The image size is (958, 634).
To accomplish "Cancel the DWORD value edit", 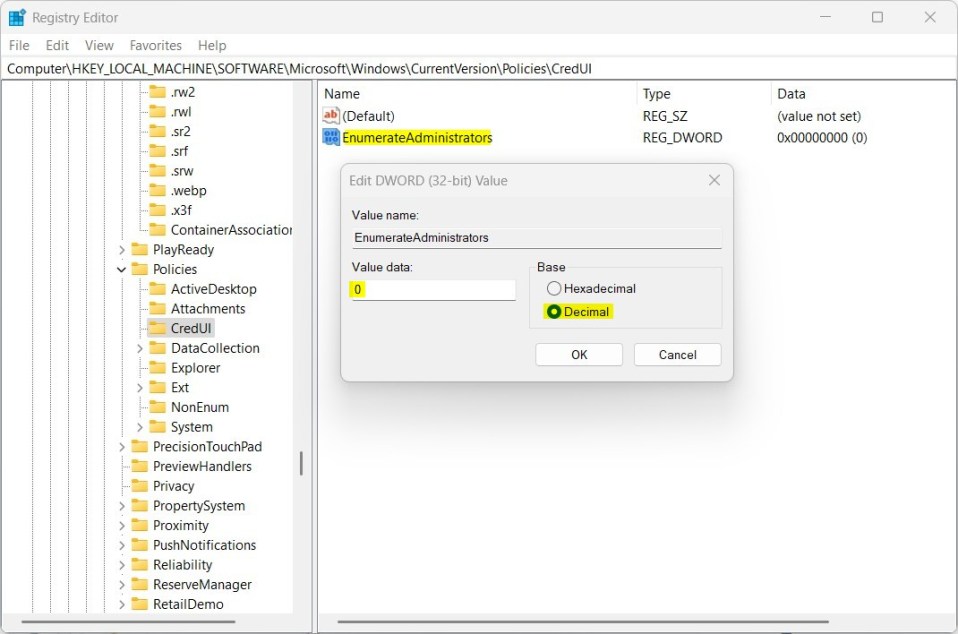I will coord(678,354).
